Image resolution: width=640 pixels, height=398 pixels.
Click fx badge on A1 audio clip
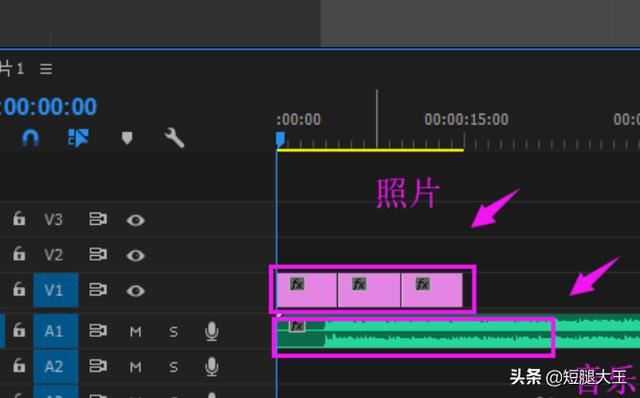[x=297, y=326]
